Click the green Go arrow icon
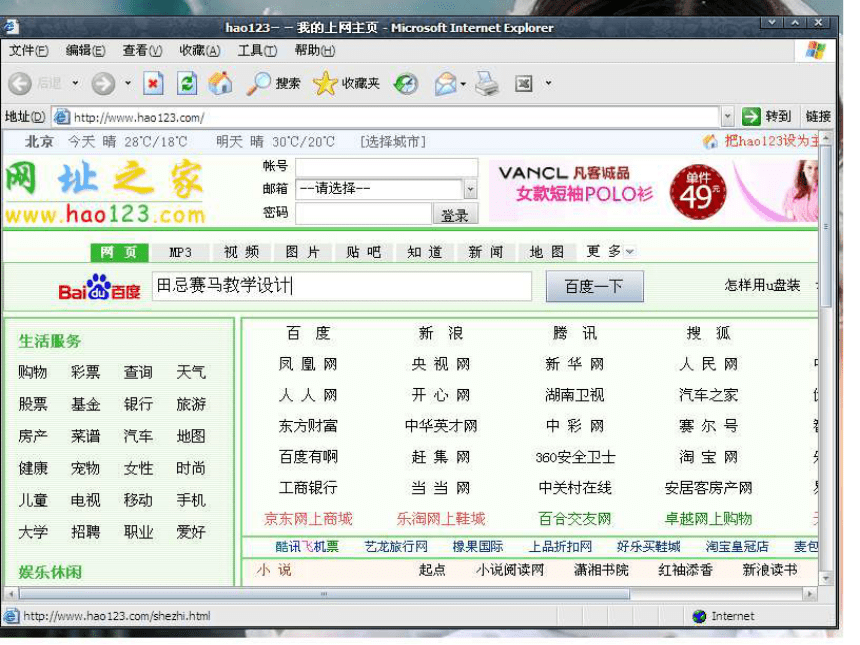 click(x=751, y=116)
